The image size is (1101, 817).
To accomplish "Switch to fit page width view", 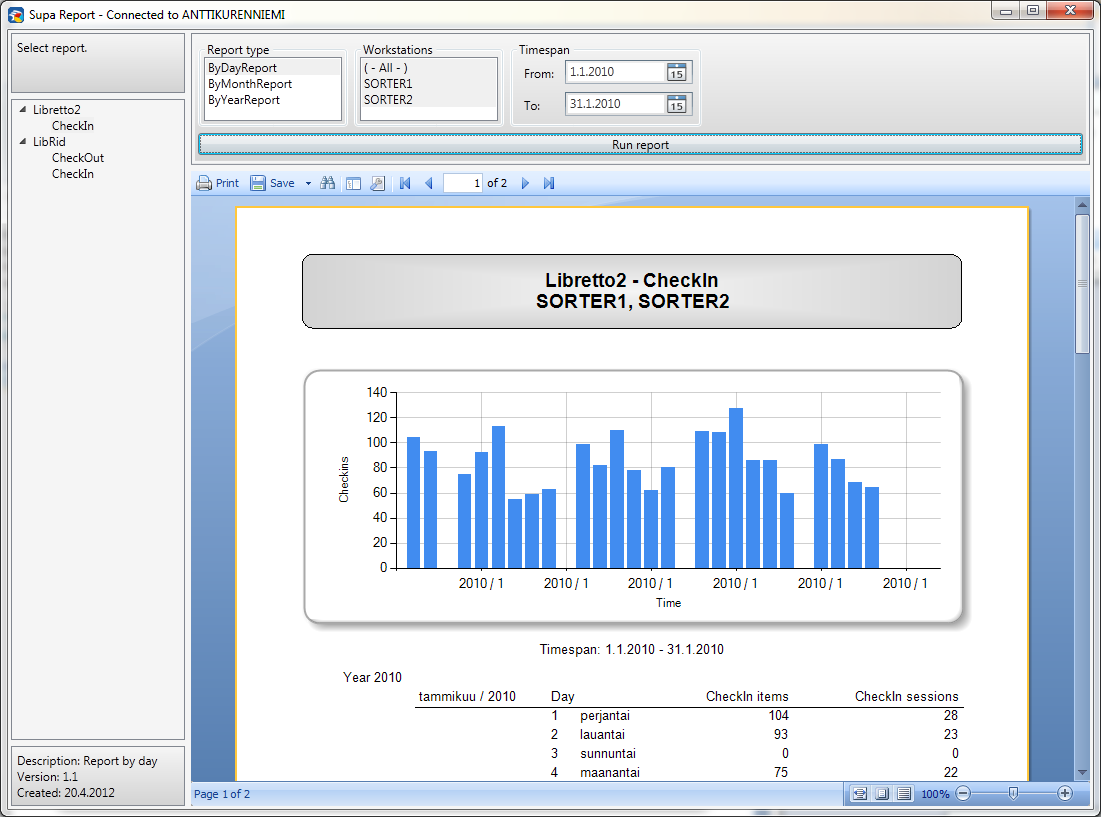I will pyautogui.click(x=860, y=794).
